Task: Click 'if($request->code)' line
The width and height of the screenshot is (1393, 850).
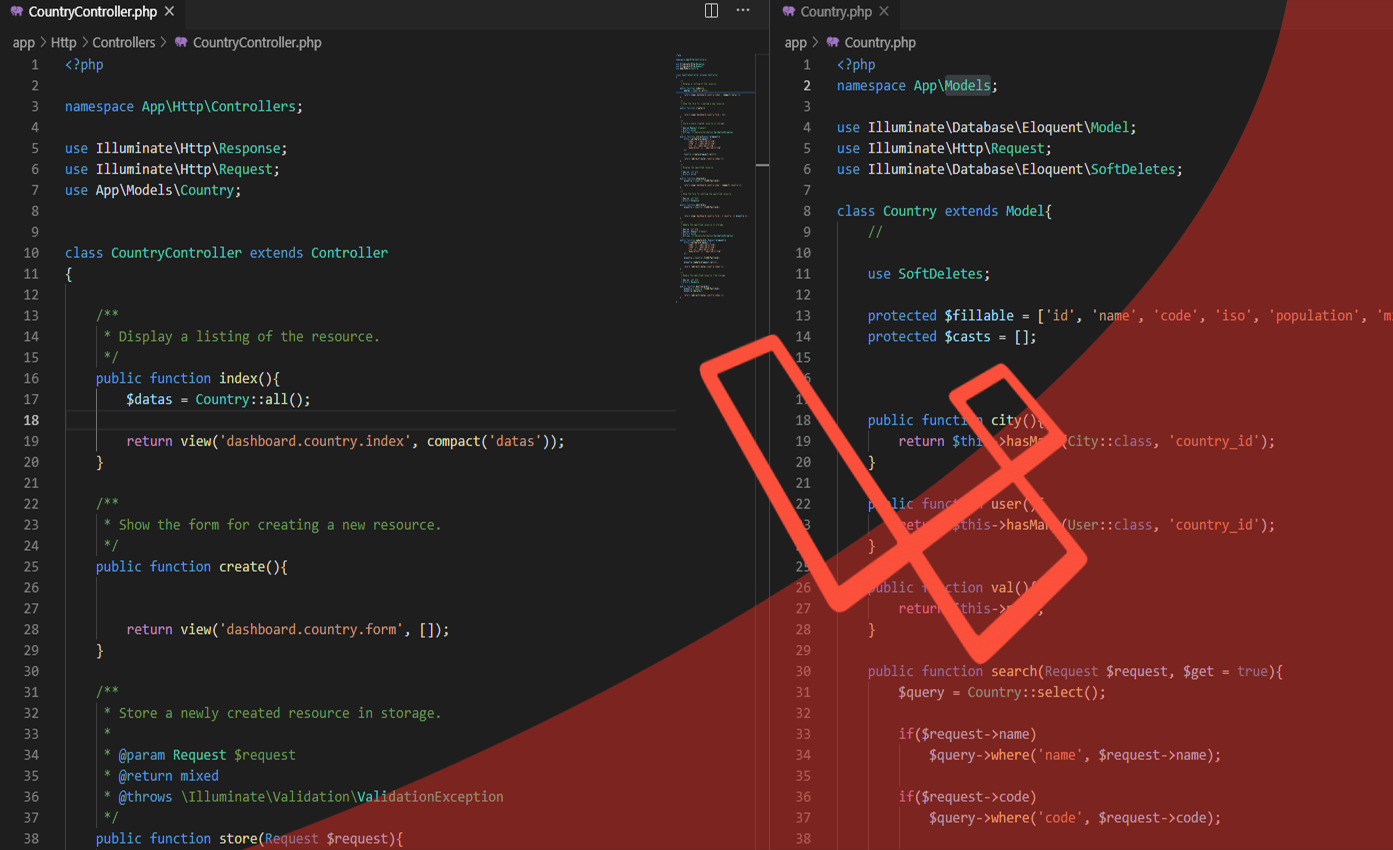Action: [x=967, y=797]
